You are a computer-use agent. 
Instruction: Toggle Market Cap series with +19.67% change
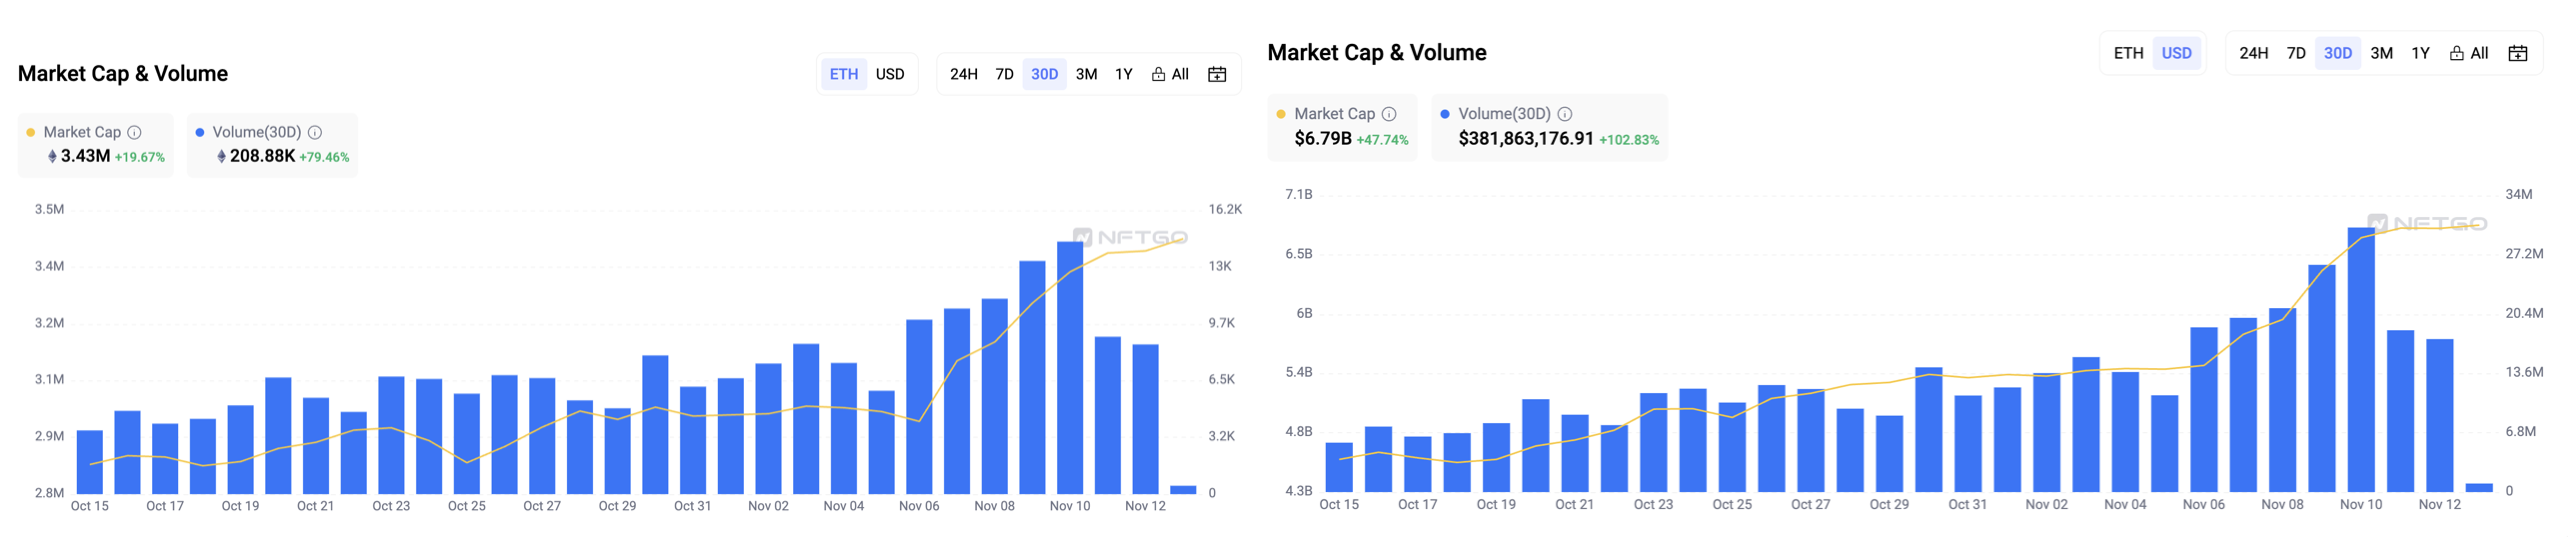pyautogui.click(x=82, y=132)
